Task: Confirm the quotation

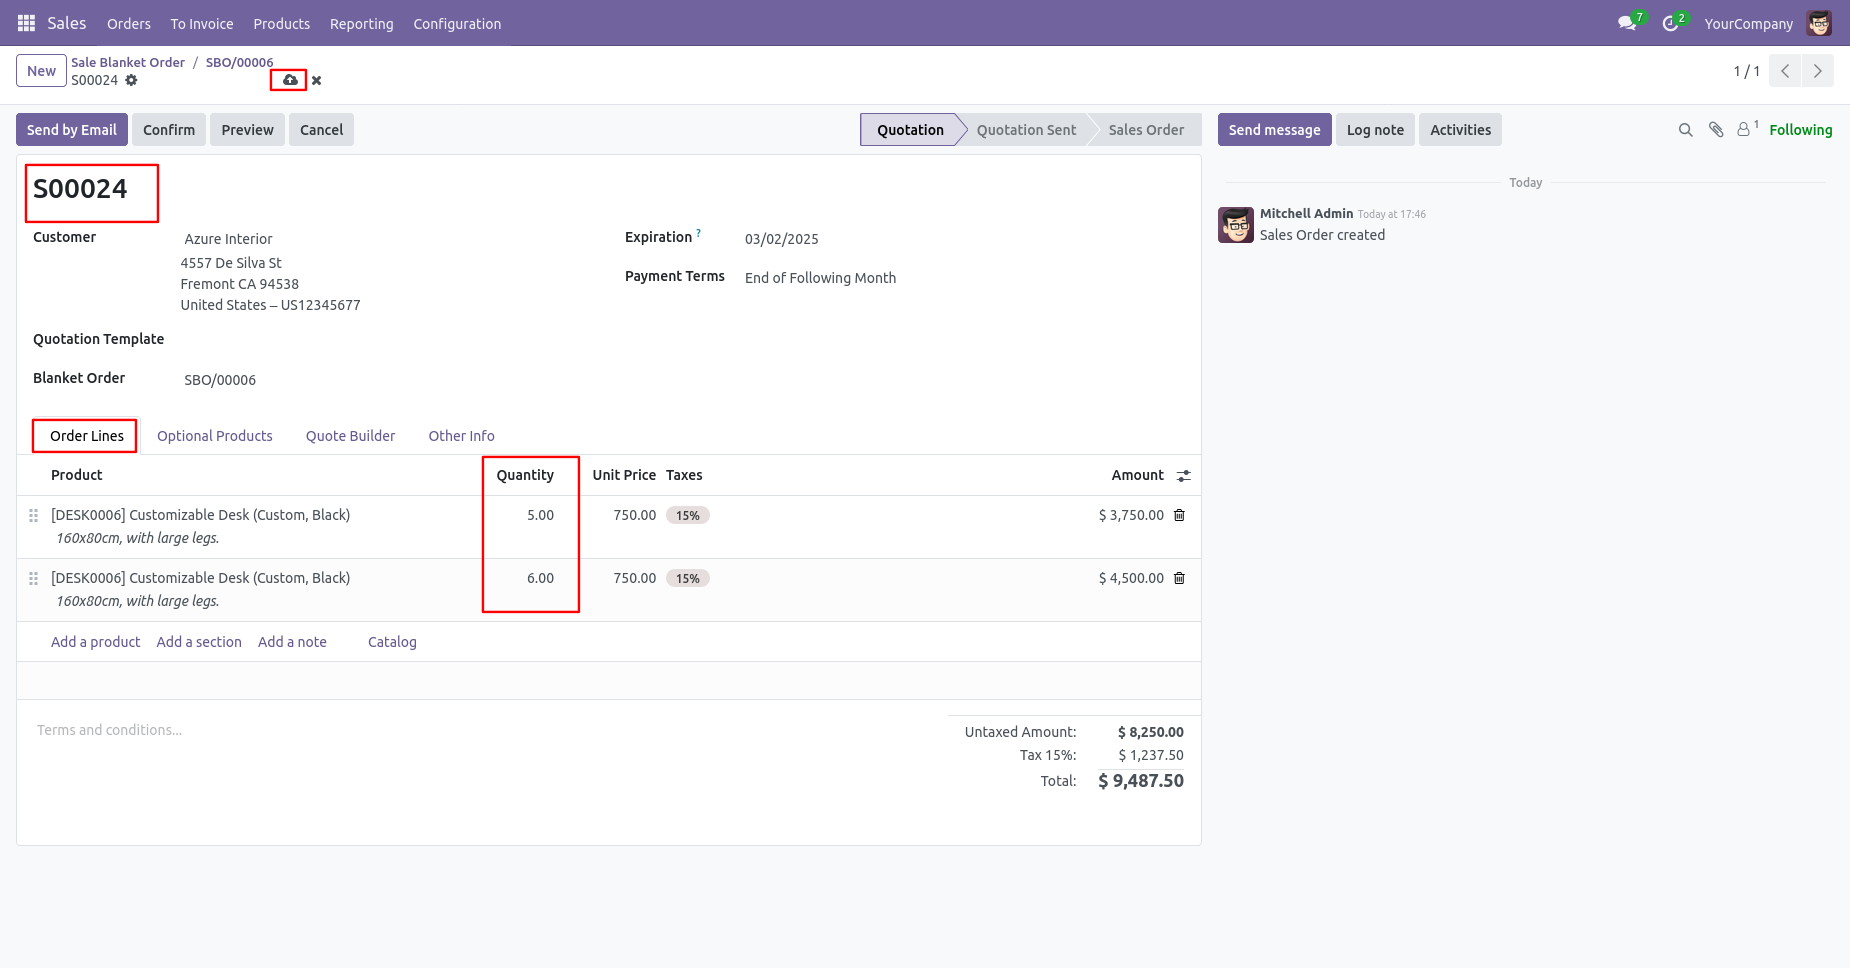Action: click(169, 130)
